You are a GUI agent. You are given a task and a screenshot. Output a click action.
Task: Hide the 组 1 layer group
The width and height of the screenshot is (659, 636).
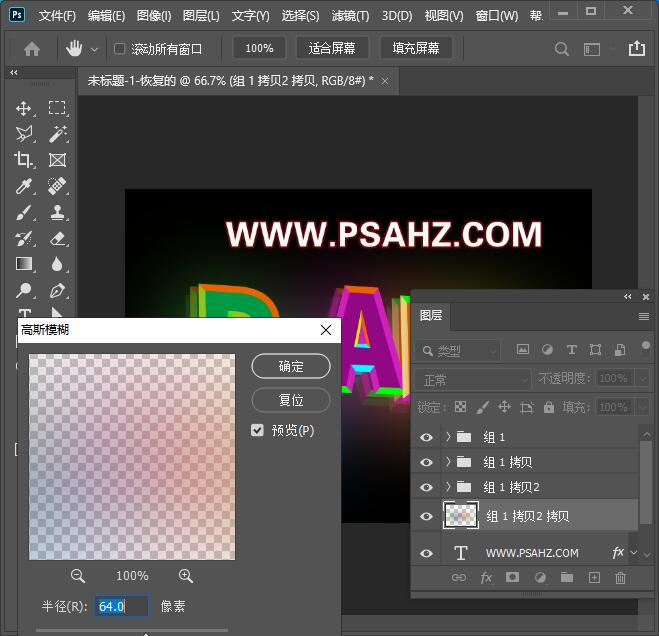point(426,437)
